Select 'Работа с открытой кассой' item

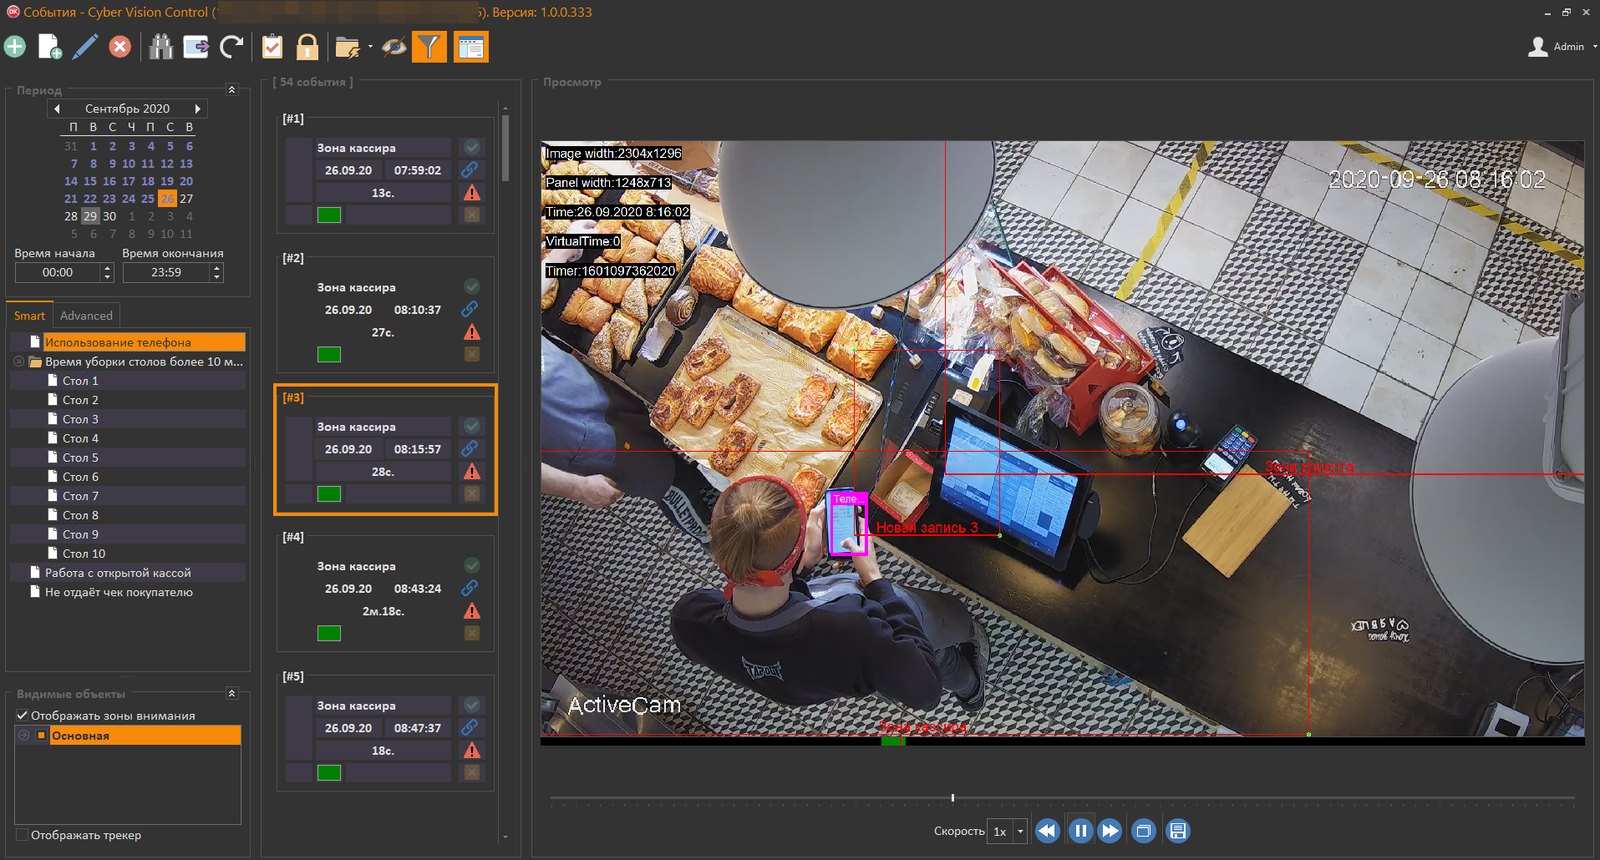point(118,573)
